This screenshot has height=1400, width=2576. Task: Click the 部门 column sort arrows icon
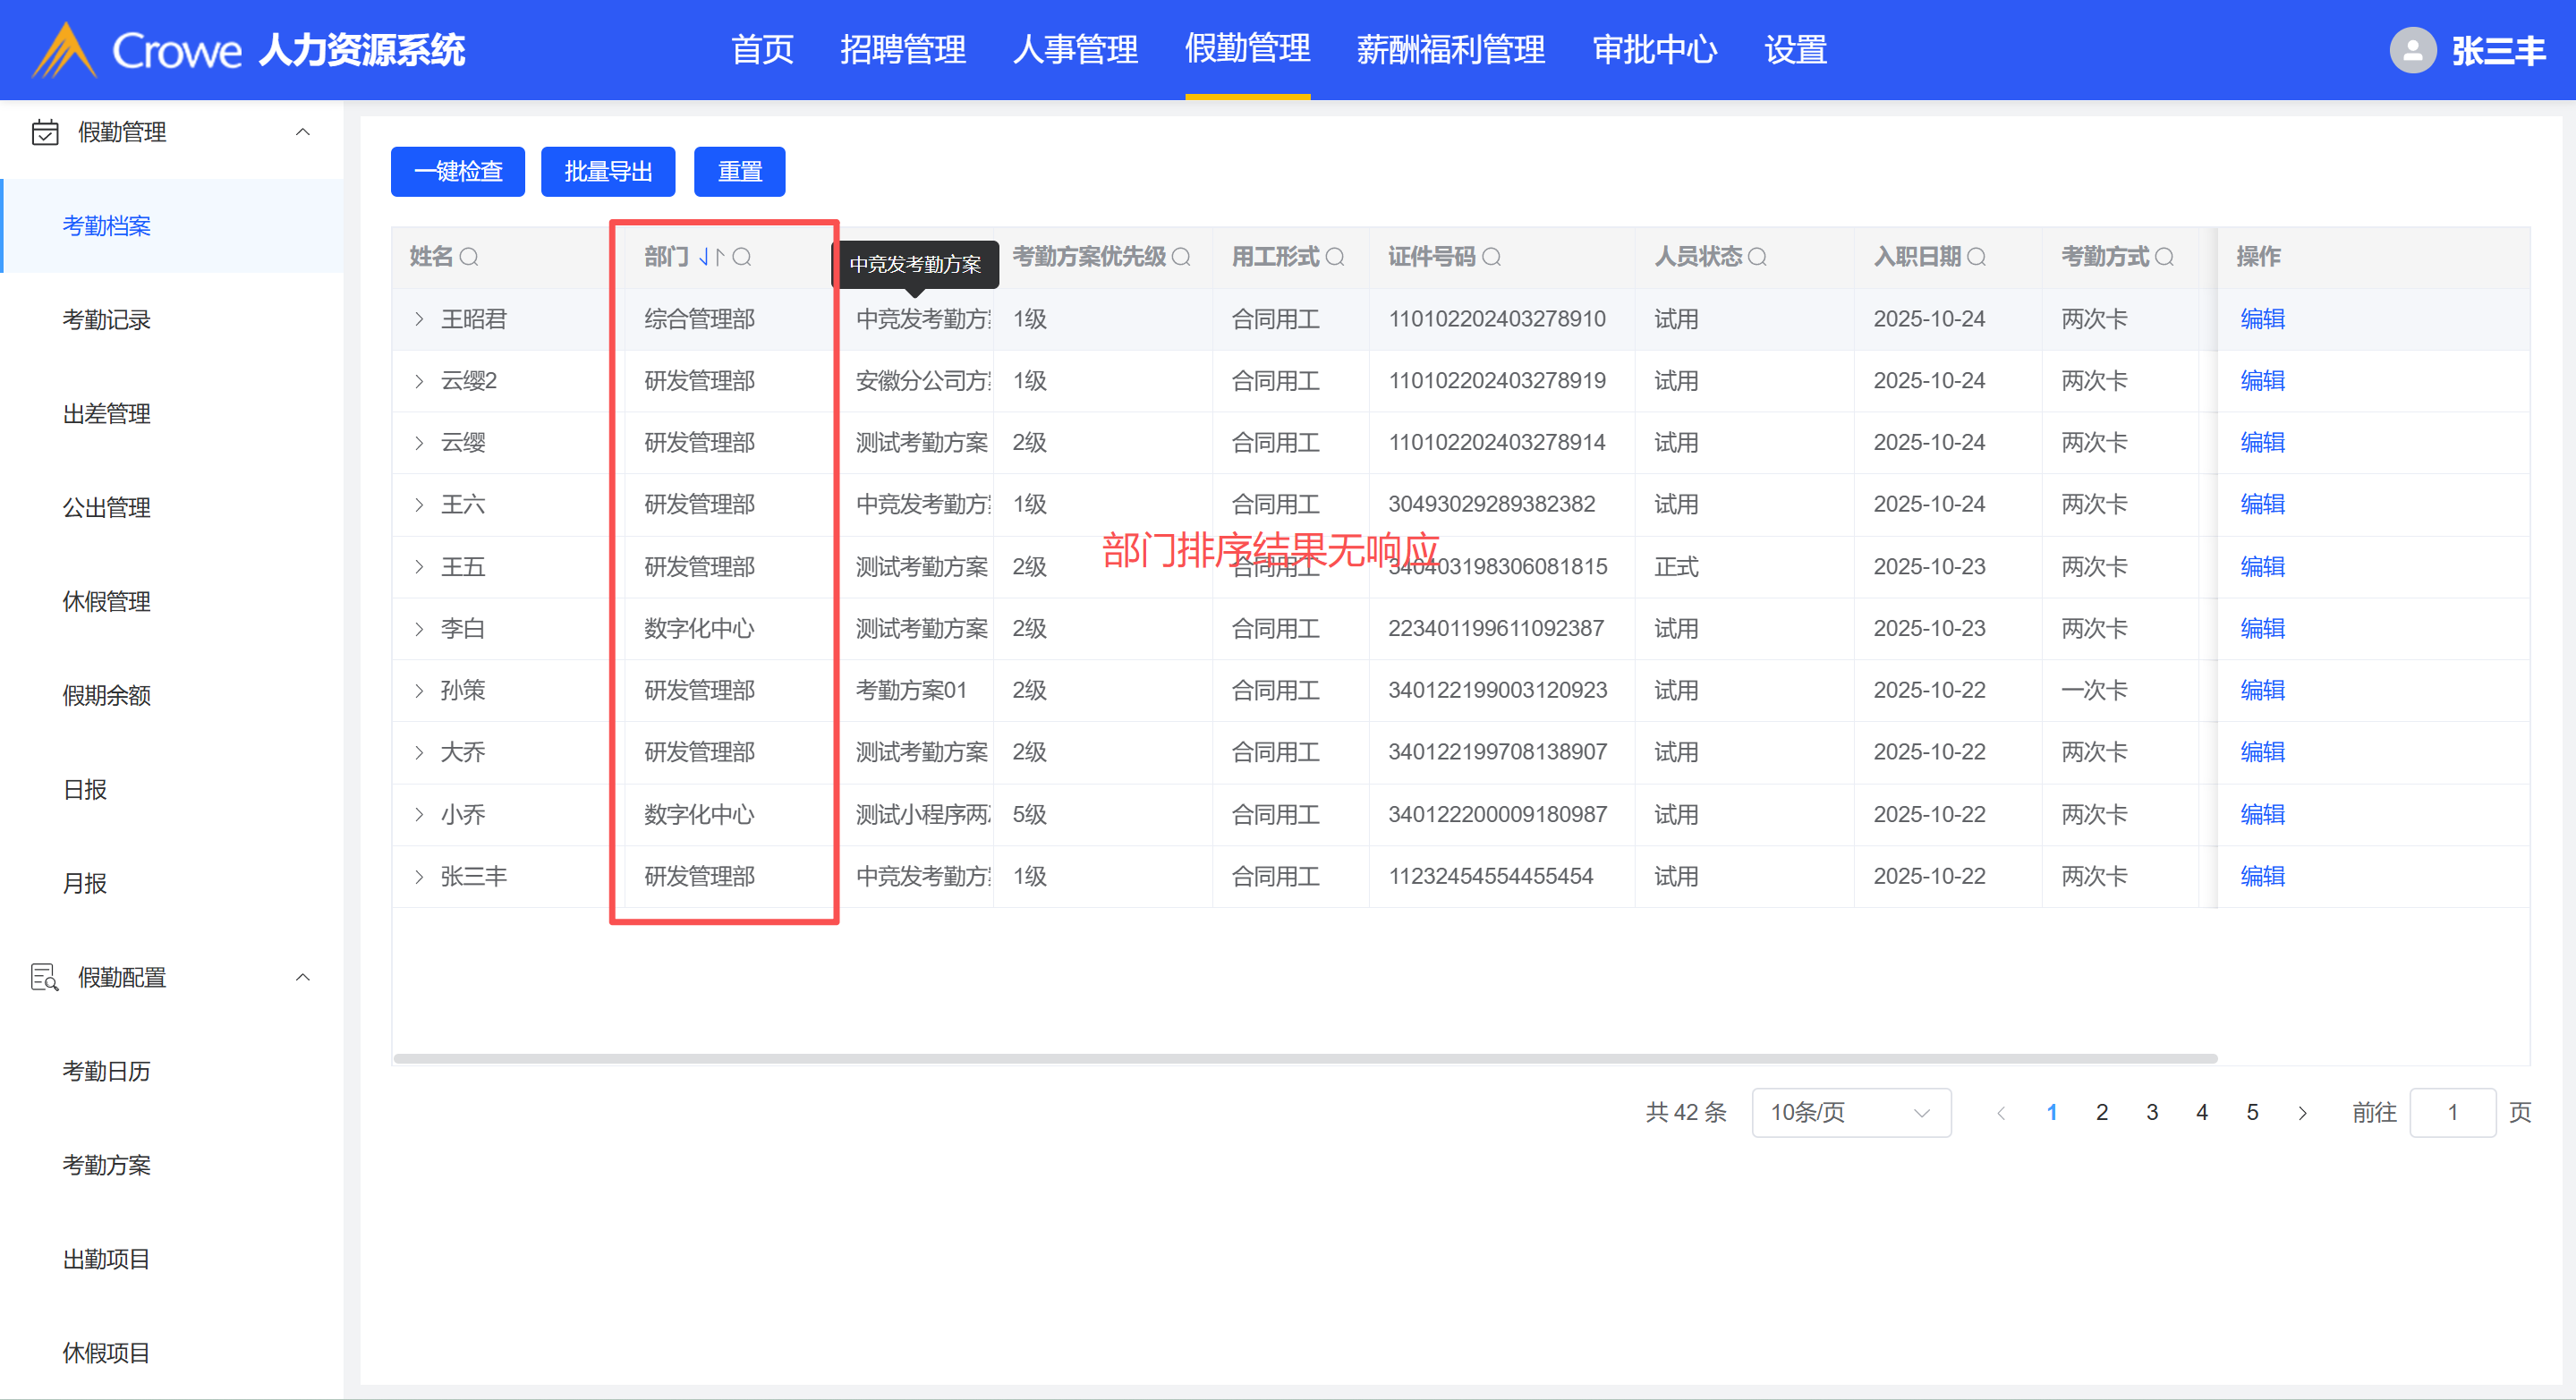tap(710, 257)
